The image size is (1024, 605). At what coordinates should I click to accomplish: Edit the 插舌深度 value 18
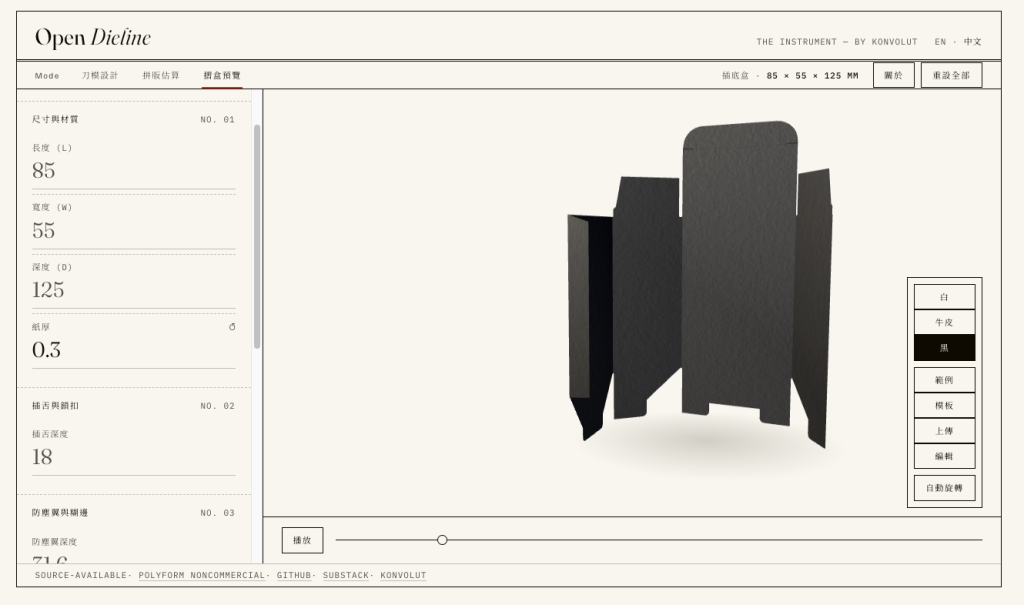point(133,457)
